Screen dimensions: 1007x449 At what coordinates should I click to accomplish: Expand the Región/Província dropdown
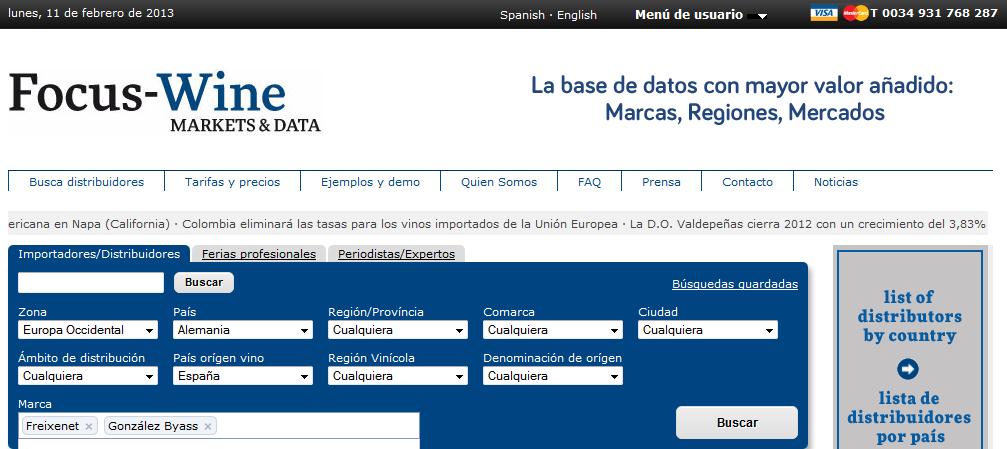[x=398, y=330]
